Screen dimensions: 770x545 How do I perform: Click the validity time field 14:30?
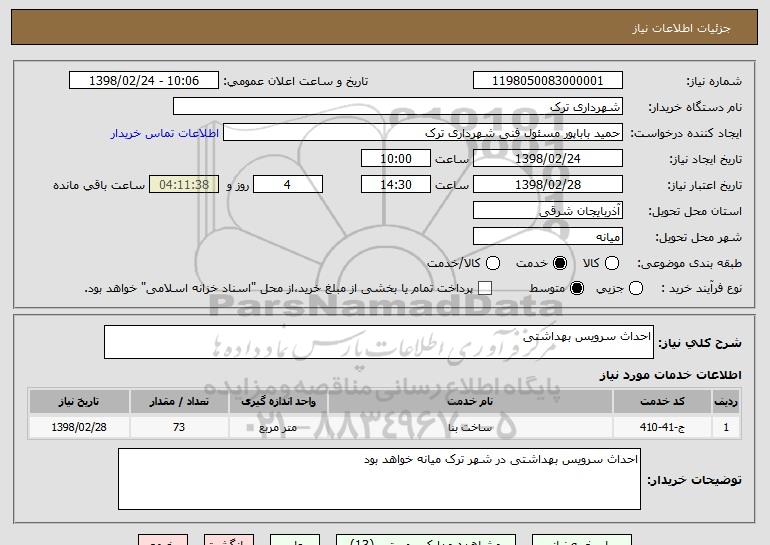click(396, 185)
